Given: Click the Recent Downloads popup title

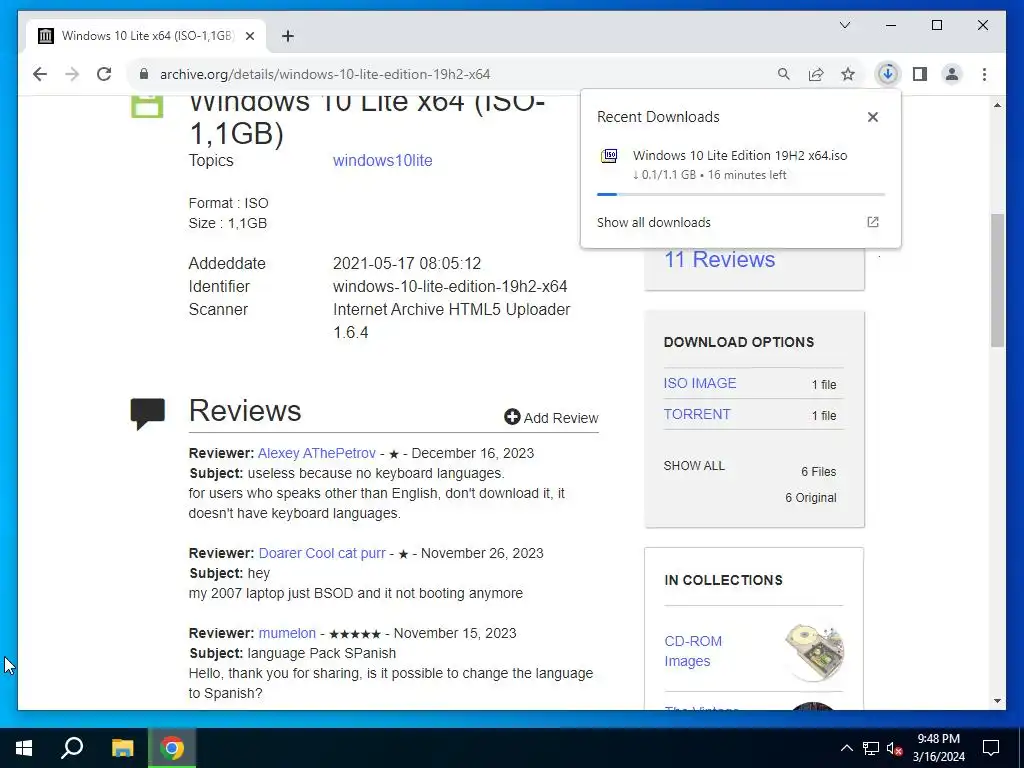Looking at the screenshot, I should coord(658,117).
